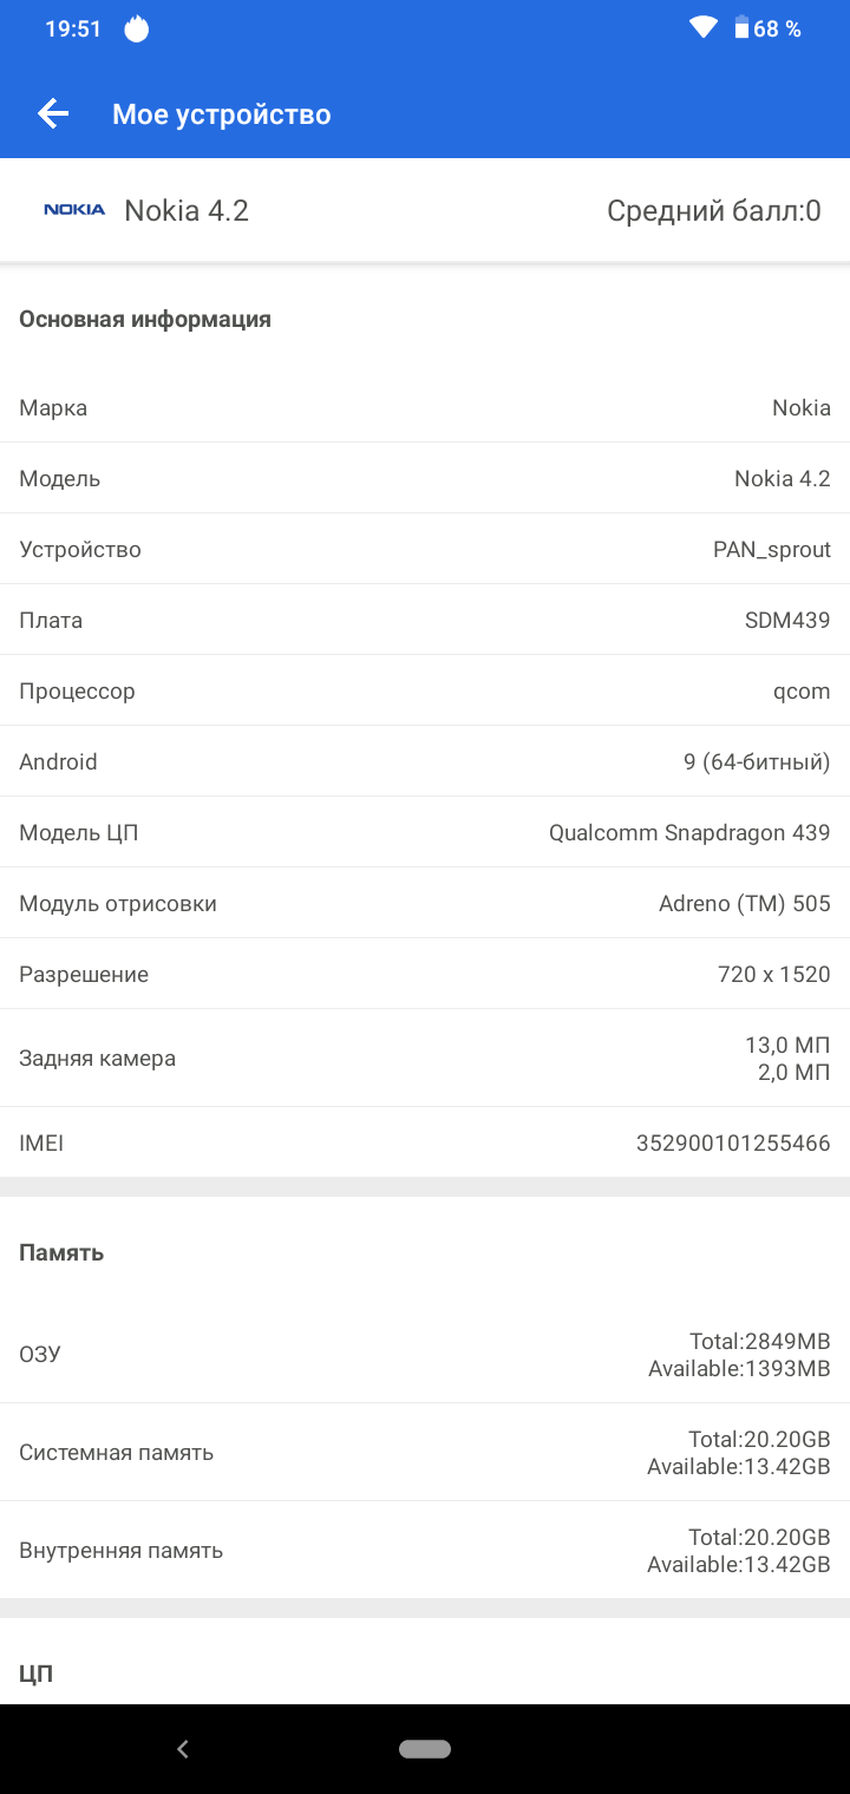Image resolution: width=850 pixels, height=1794 pixels.
Task: Tap the Задняя камера row
Action: pos(425,1058)
